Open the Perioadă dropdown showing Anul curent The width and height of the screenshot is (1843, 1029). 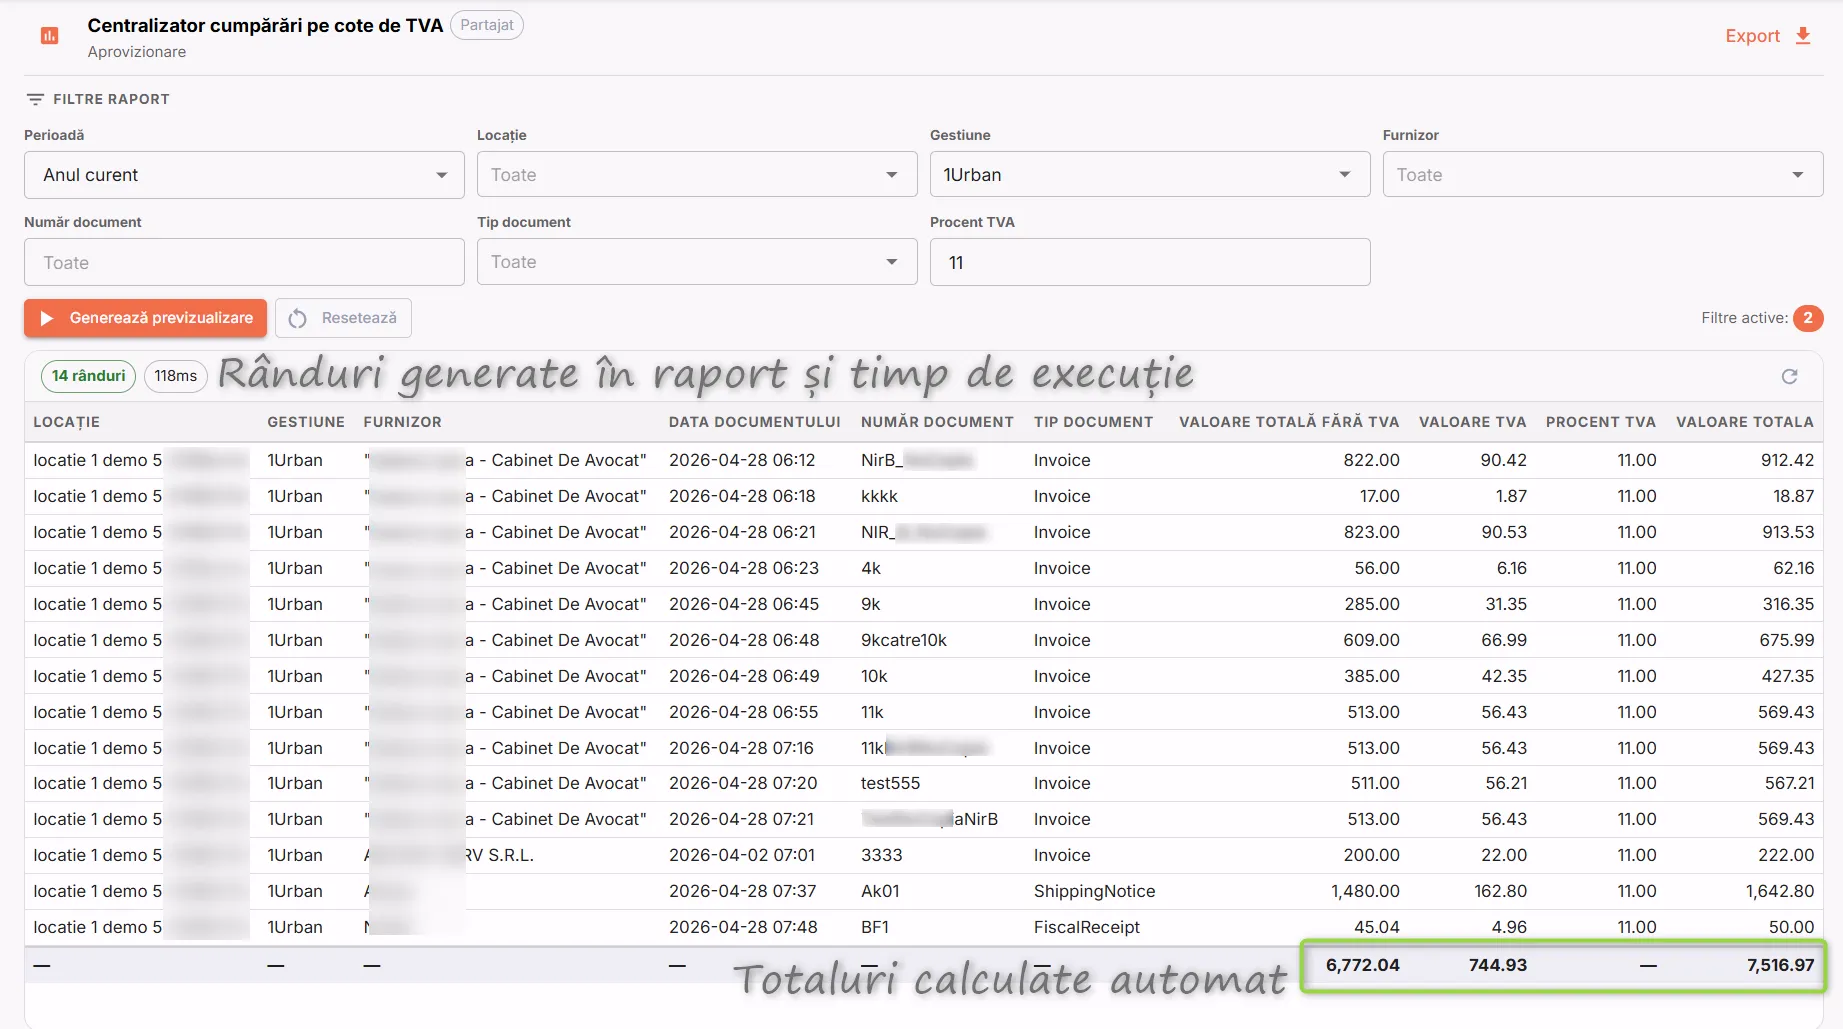244,175
